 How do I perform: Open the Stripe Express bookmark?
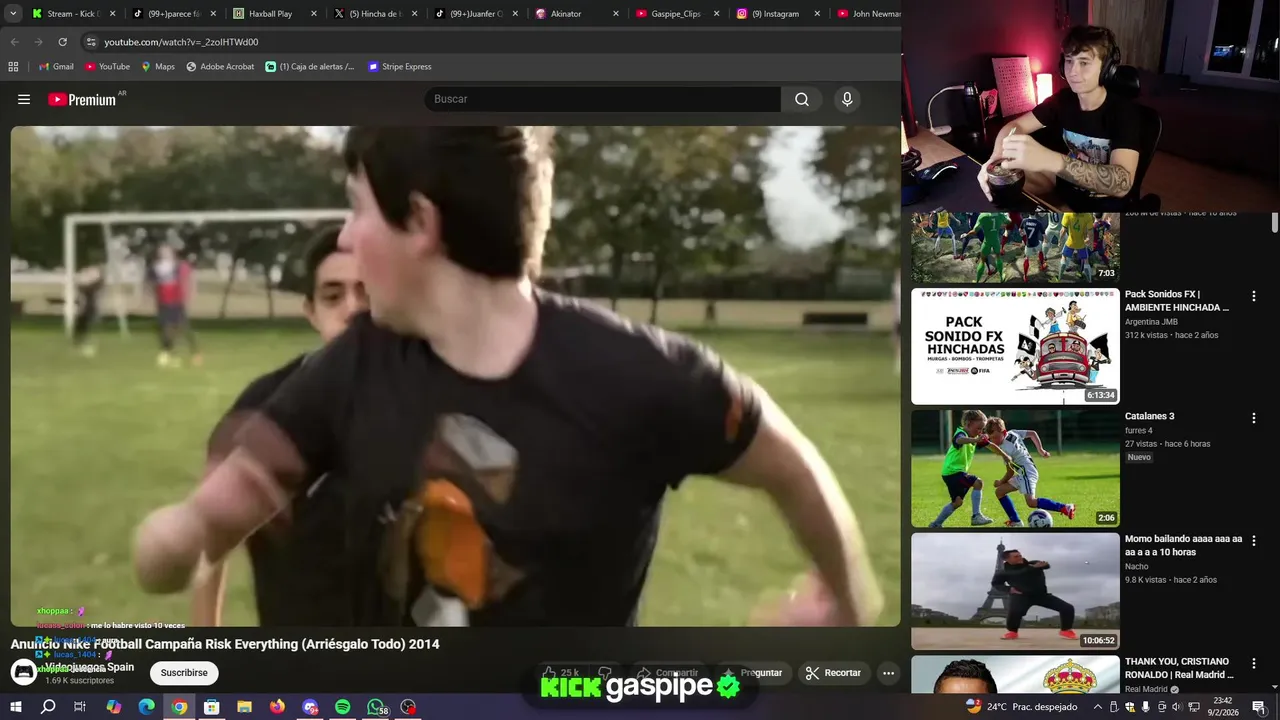coord(400,67)
